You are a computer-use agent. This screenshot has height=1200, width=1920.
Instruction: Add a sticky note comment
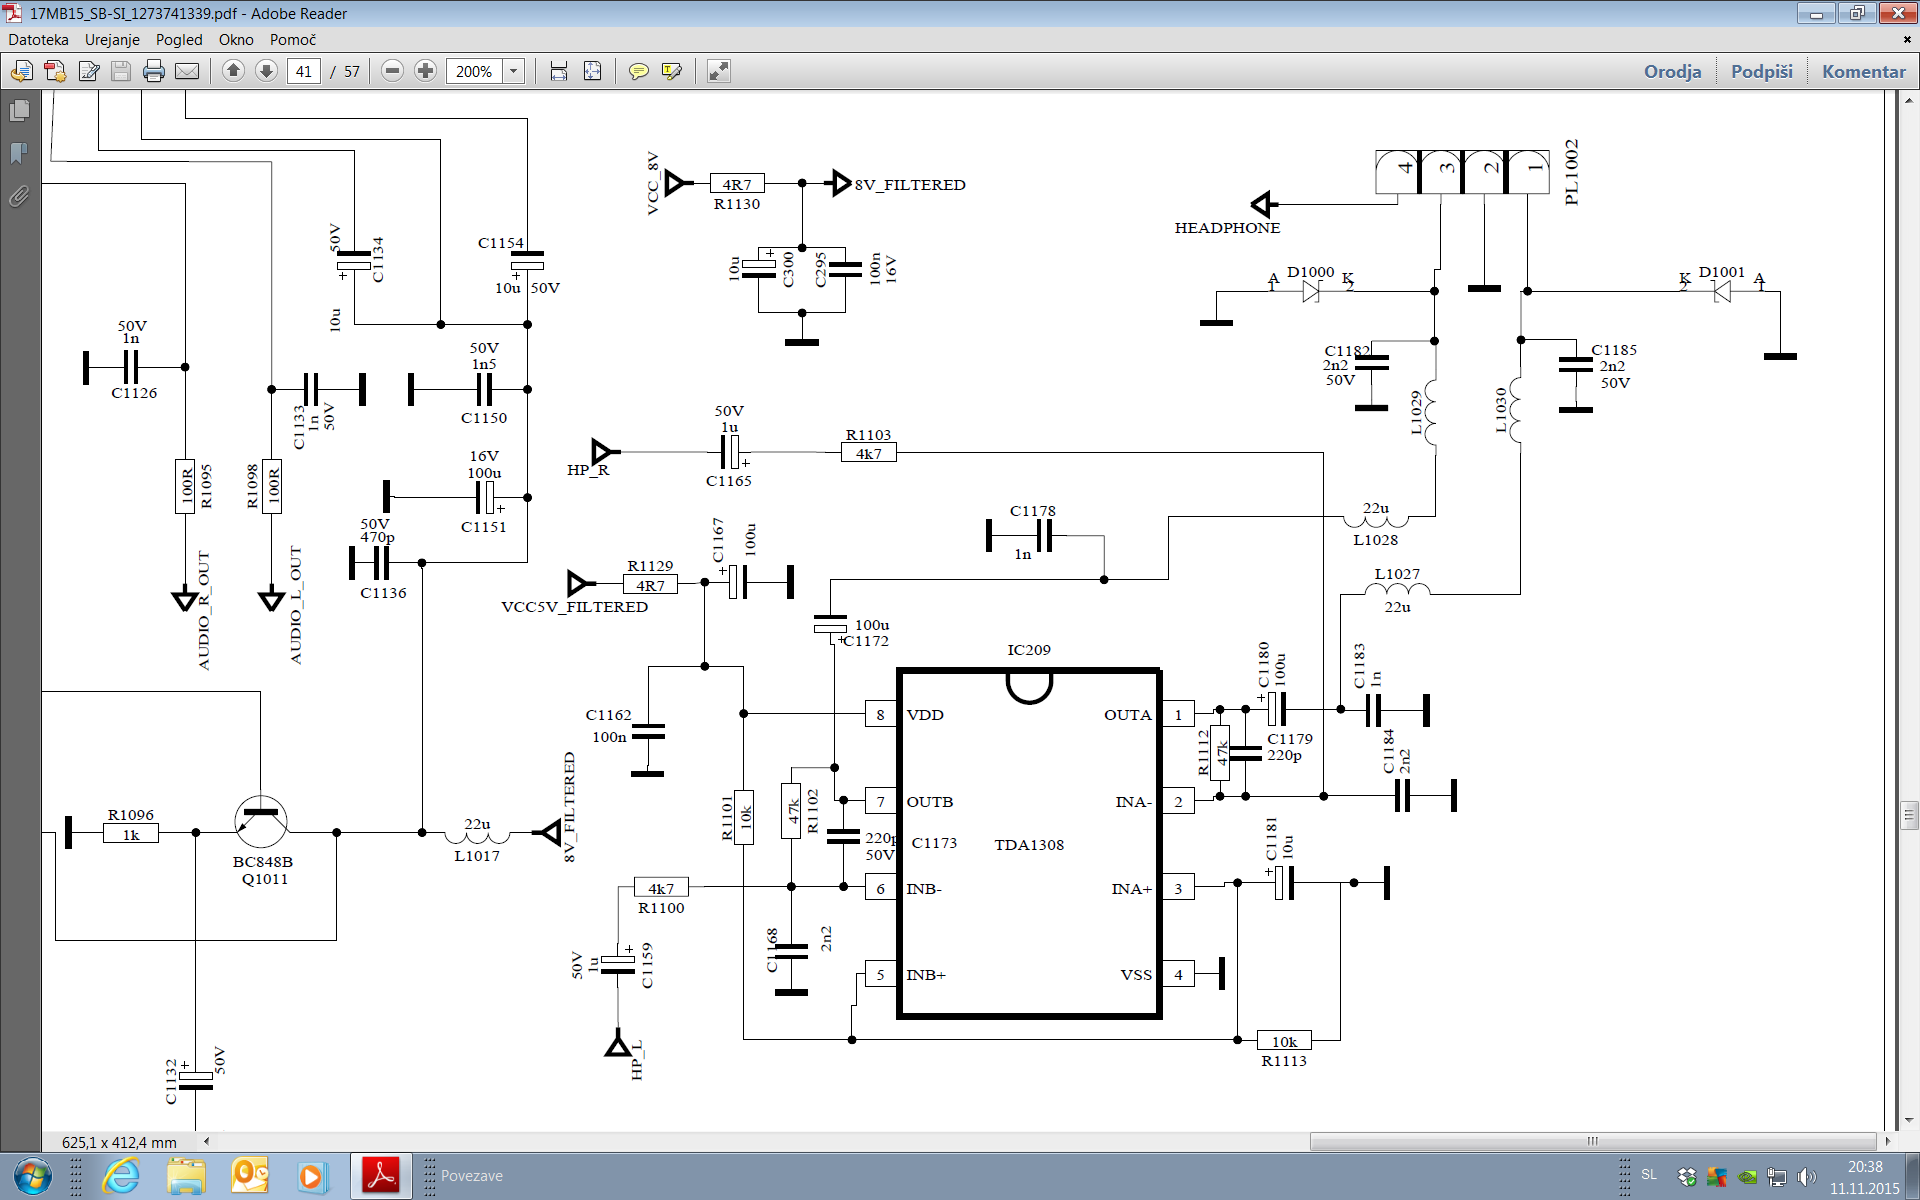click(x=638, y=71)
